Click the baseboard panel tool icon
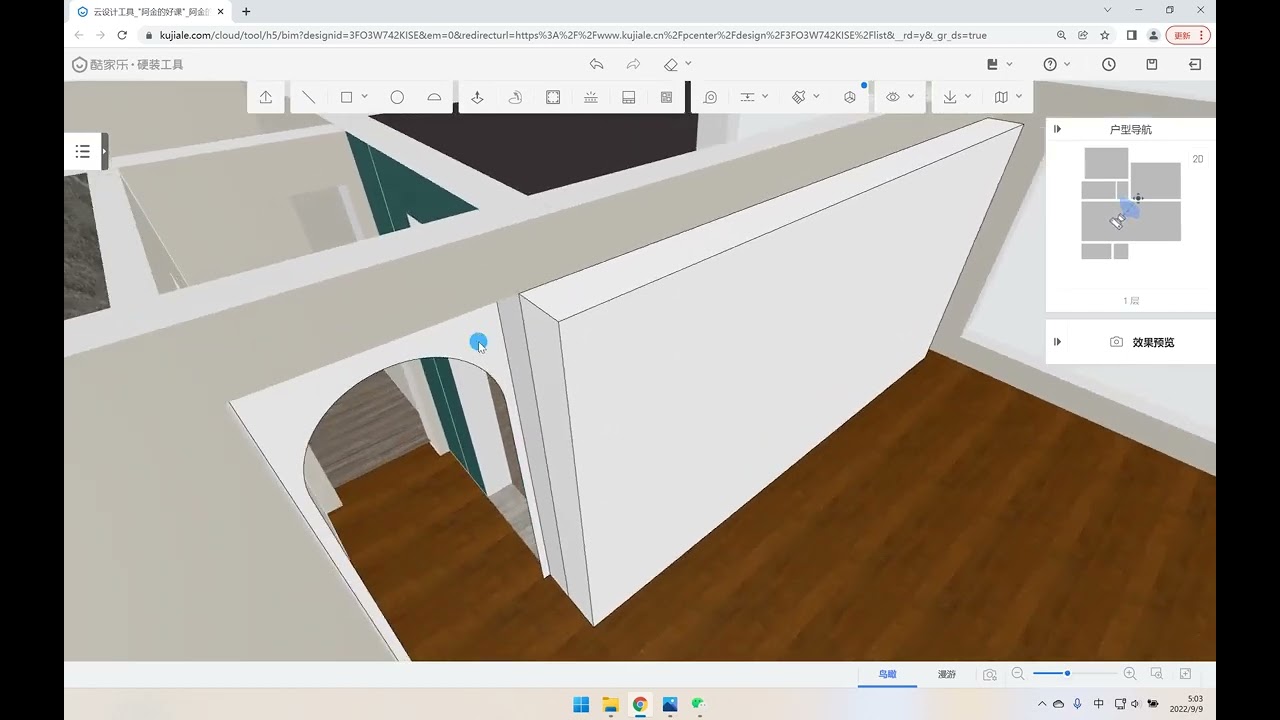Viewport: 1280px width, 720px height. [x=629, y=97]
